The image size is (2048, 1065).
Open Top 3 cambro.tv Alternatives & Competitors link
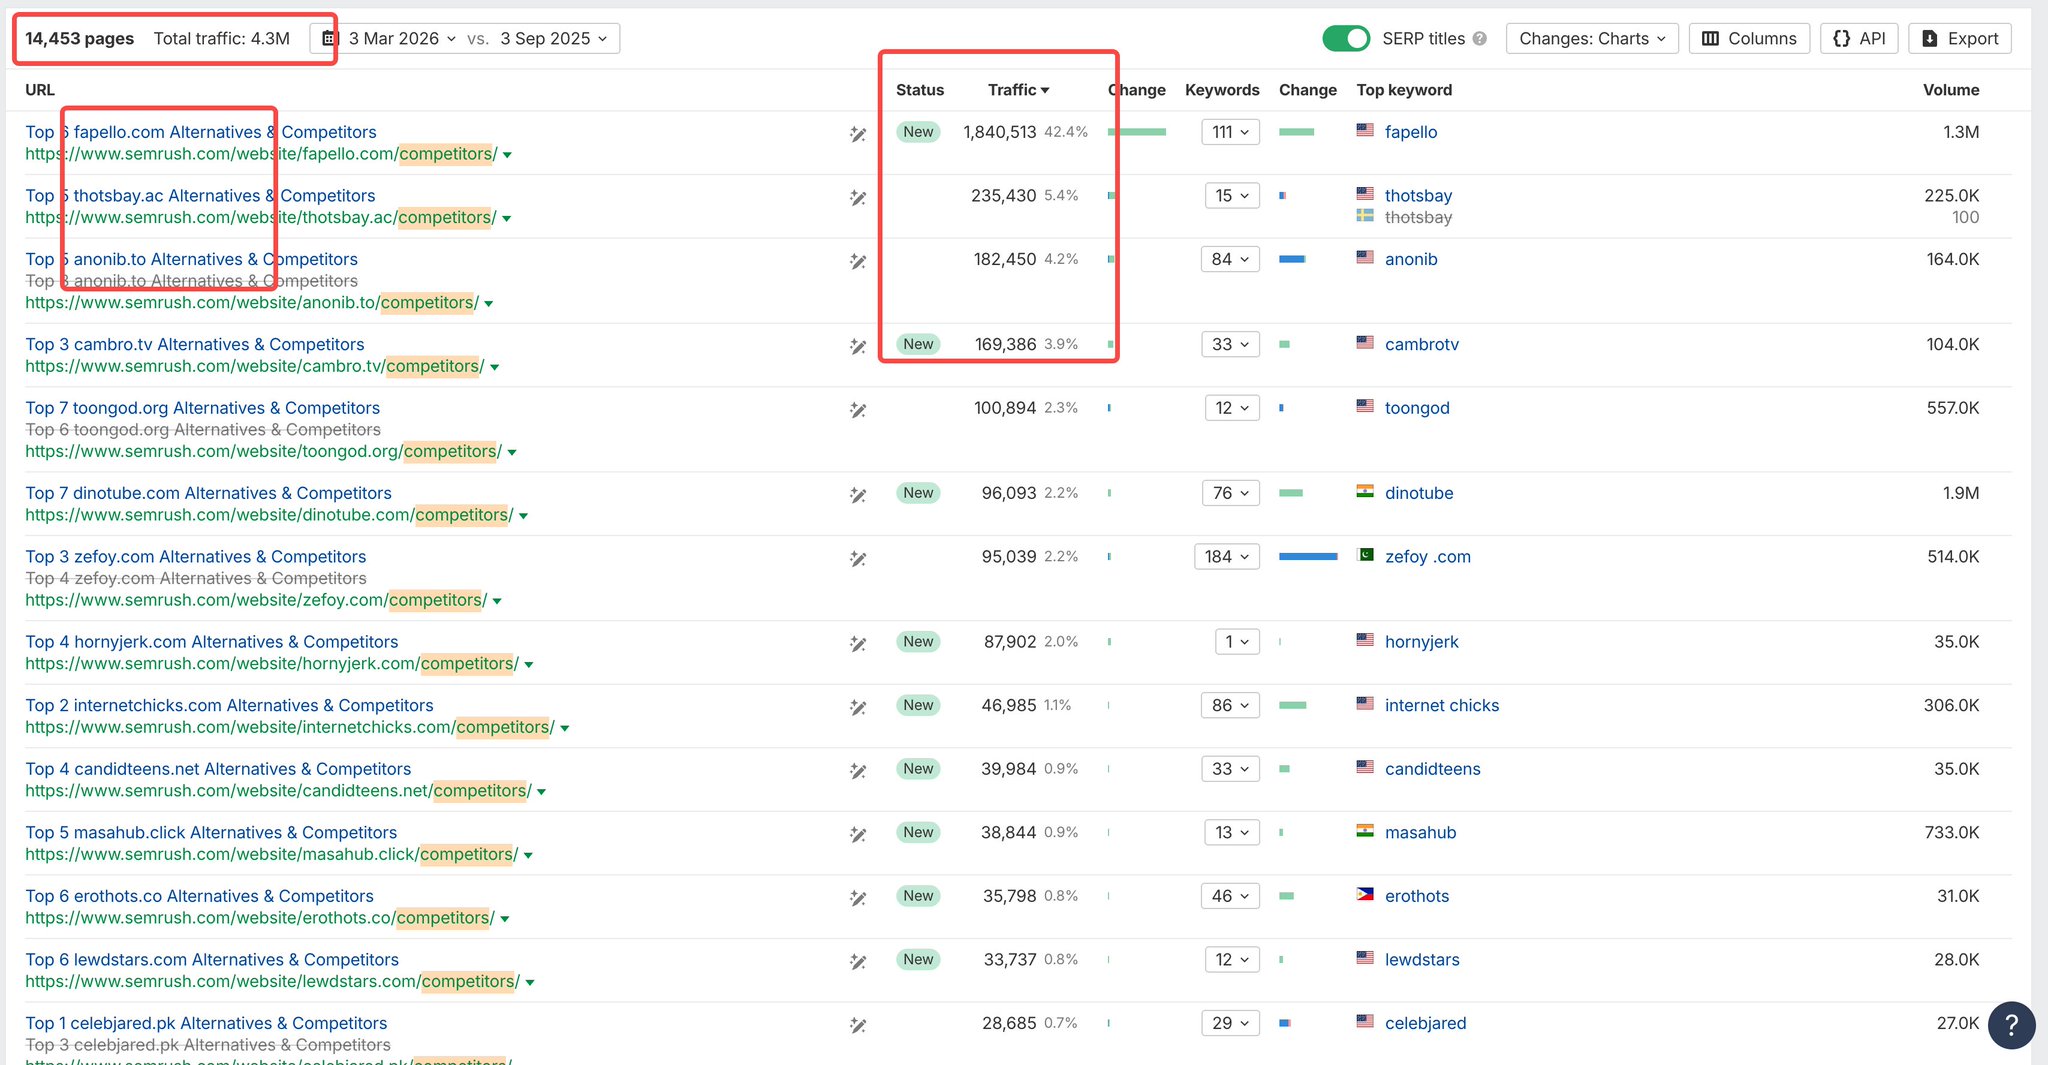pyautogui.click(x=195, y=345)
